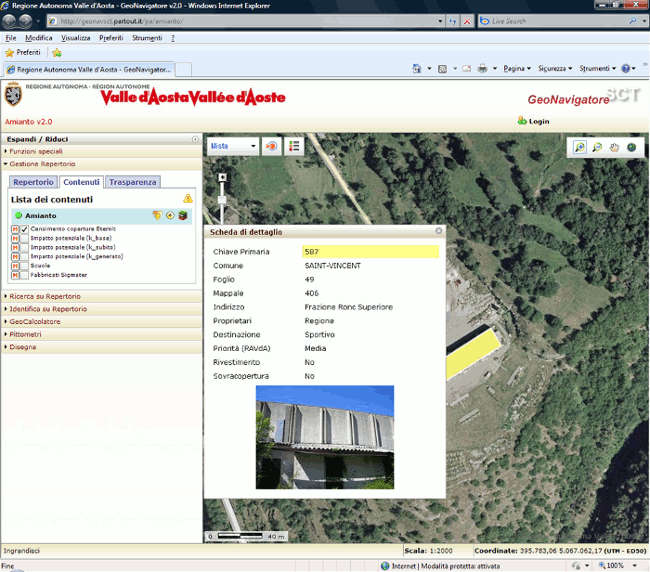Screen dimensions: 650x572
Task: Expand the Funzioni speciali section
Action: 36,150
